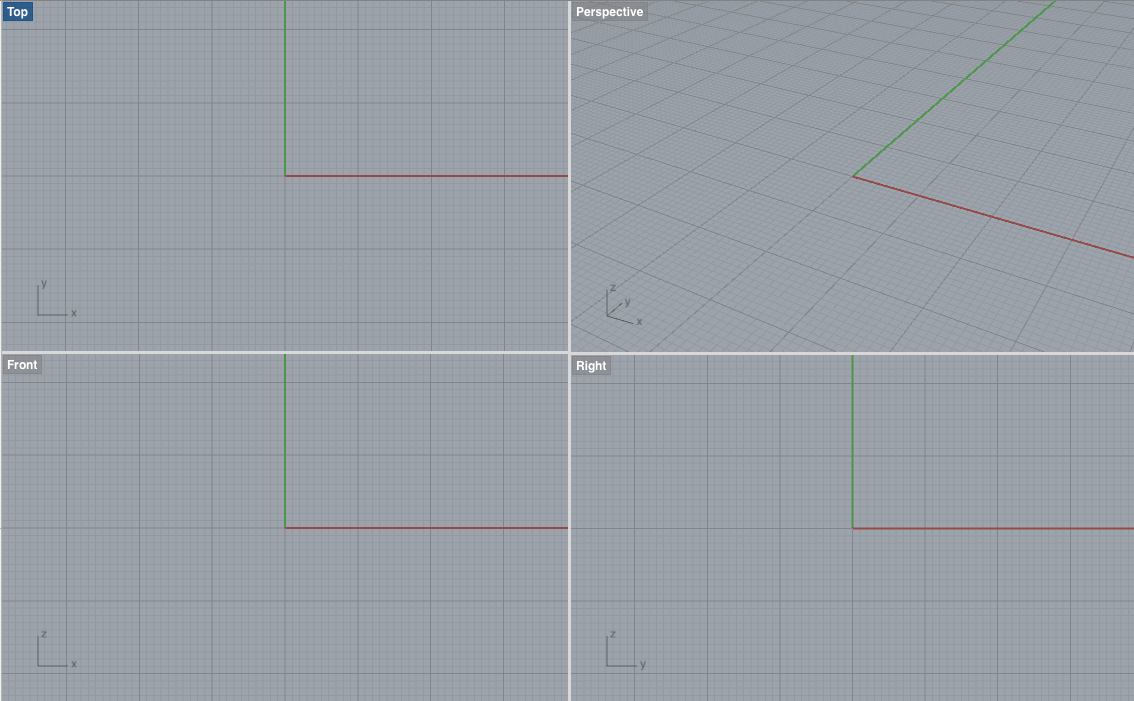1134x701 pixels.
Task: Activate the Right viewport title label
Action: click(591, 365)
